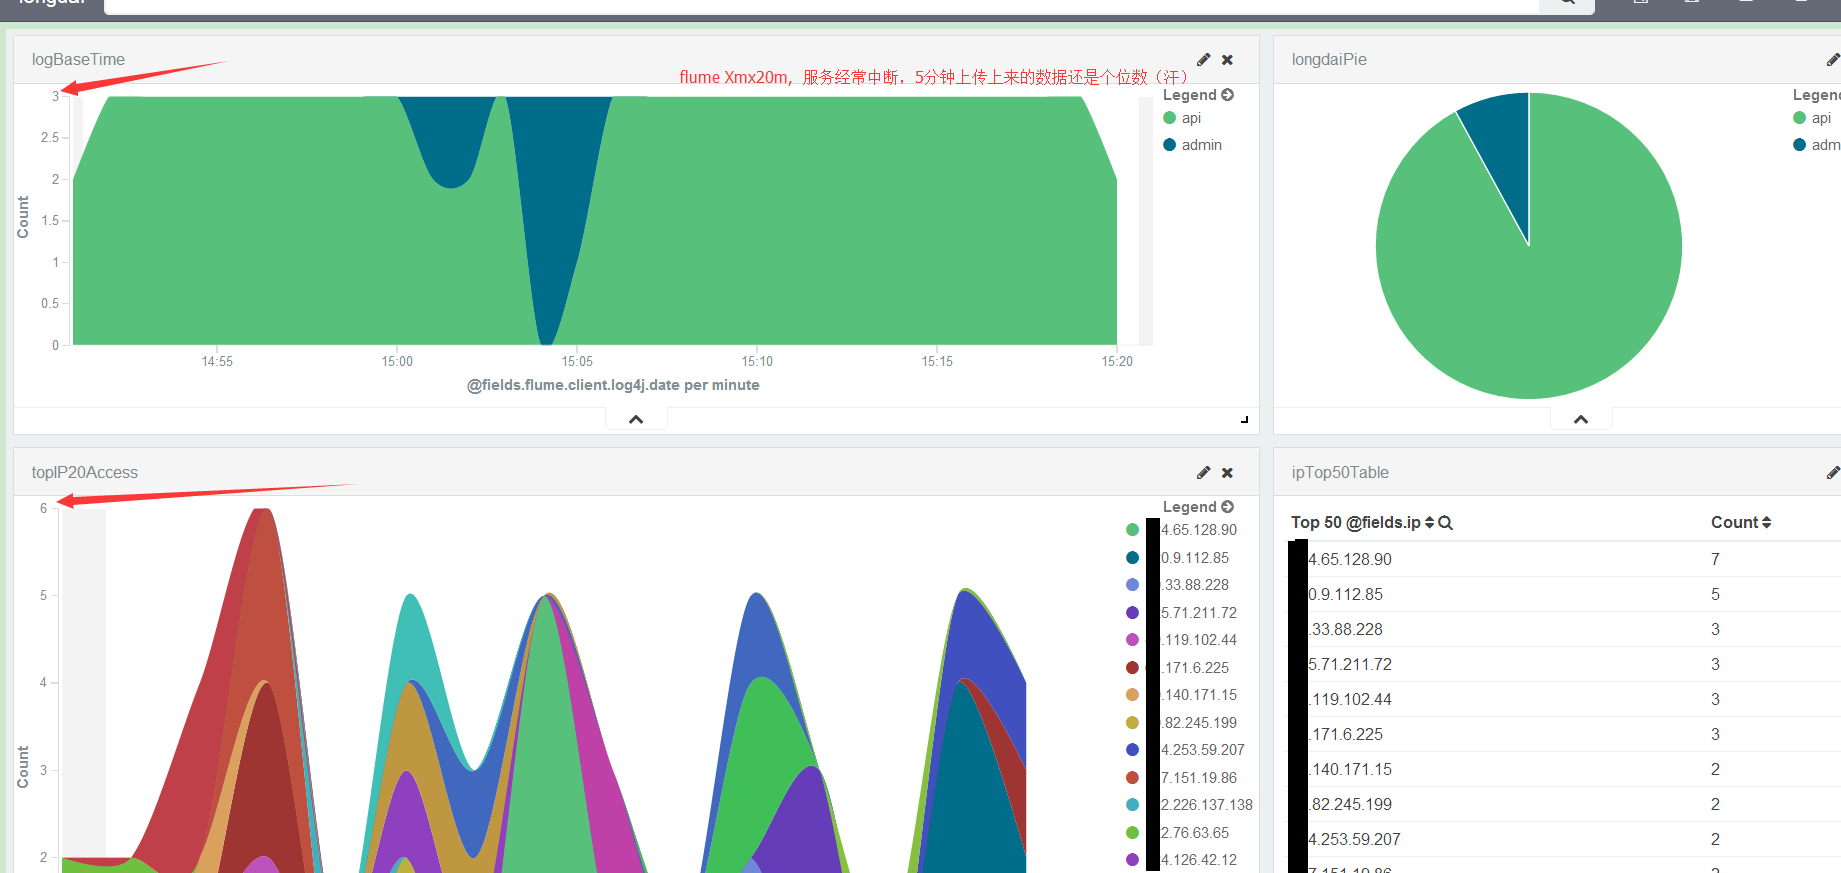This screenshot has width=1841, height=873.
Task: Edit the longdaiPie panel with pencil icon
Action: pyautogui.click(x=1834, y=60)
